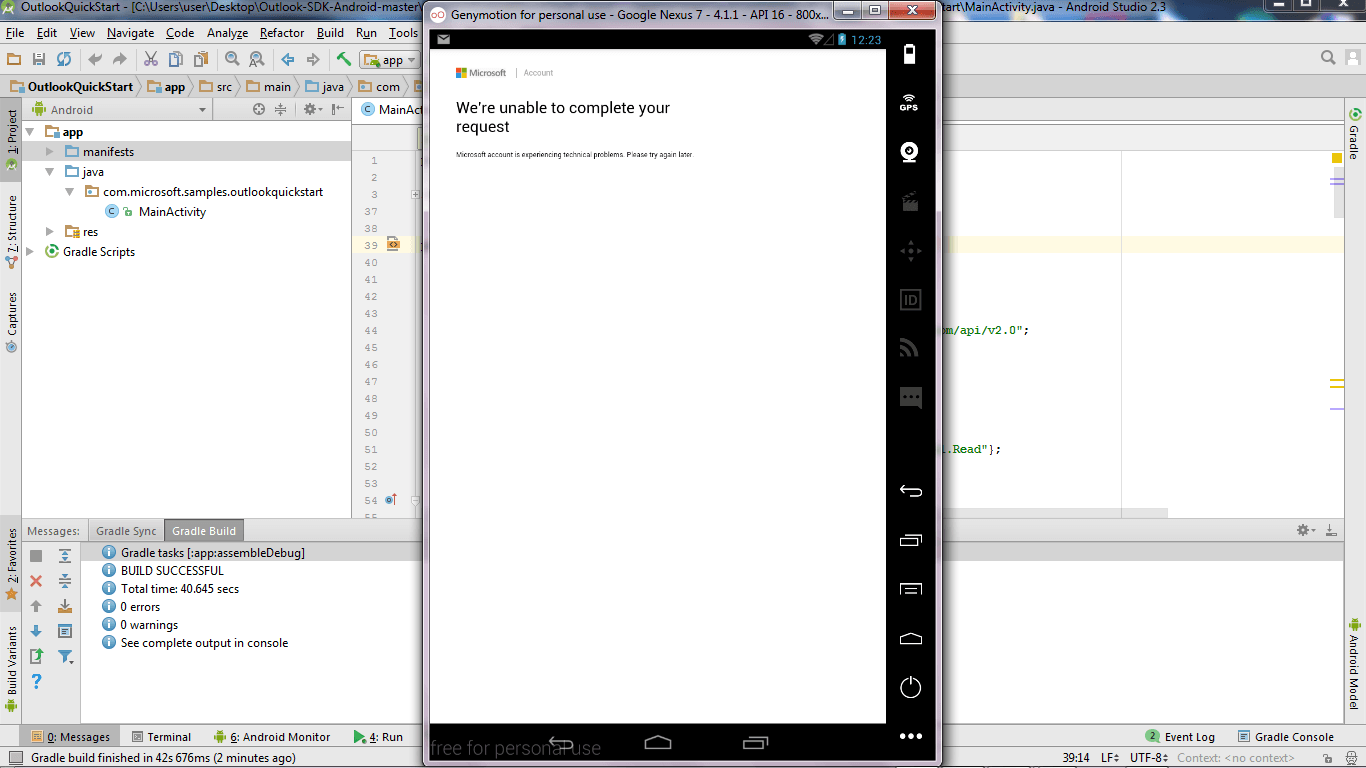Click OutlookQuickStart breadcrumb in navigation bar
1366x768 pixels.
point(70,87)
